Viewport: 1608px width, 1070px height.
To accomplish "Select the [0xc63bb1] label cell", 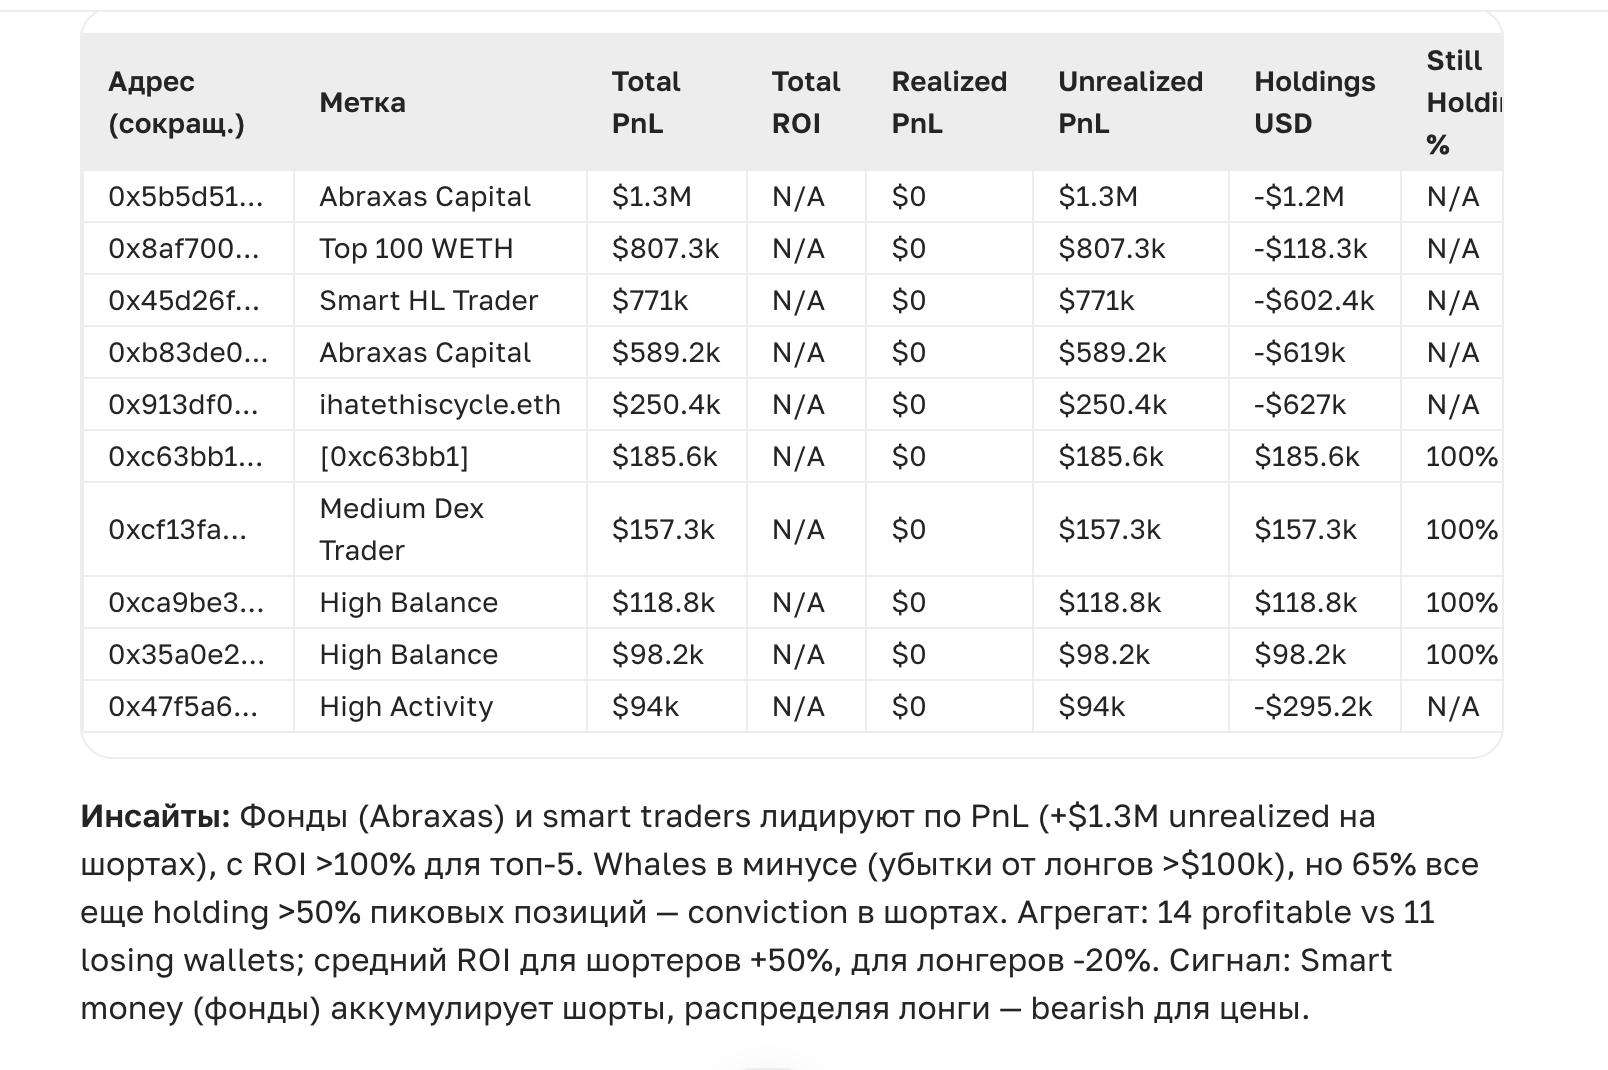I will pyautogui.click(x=393, y=457).
